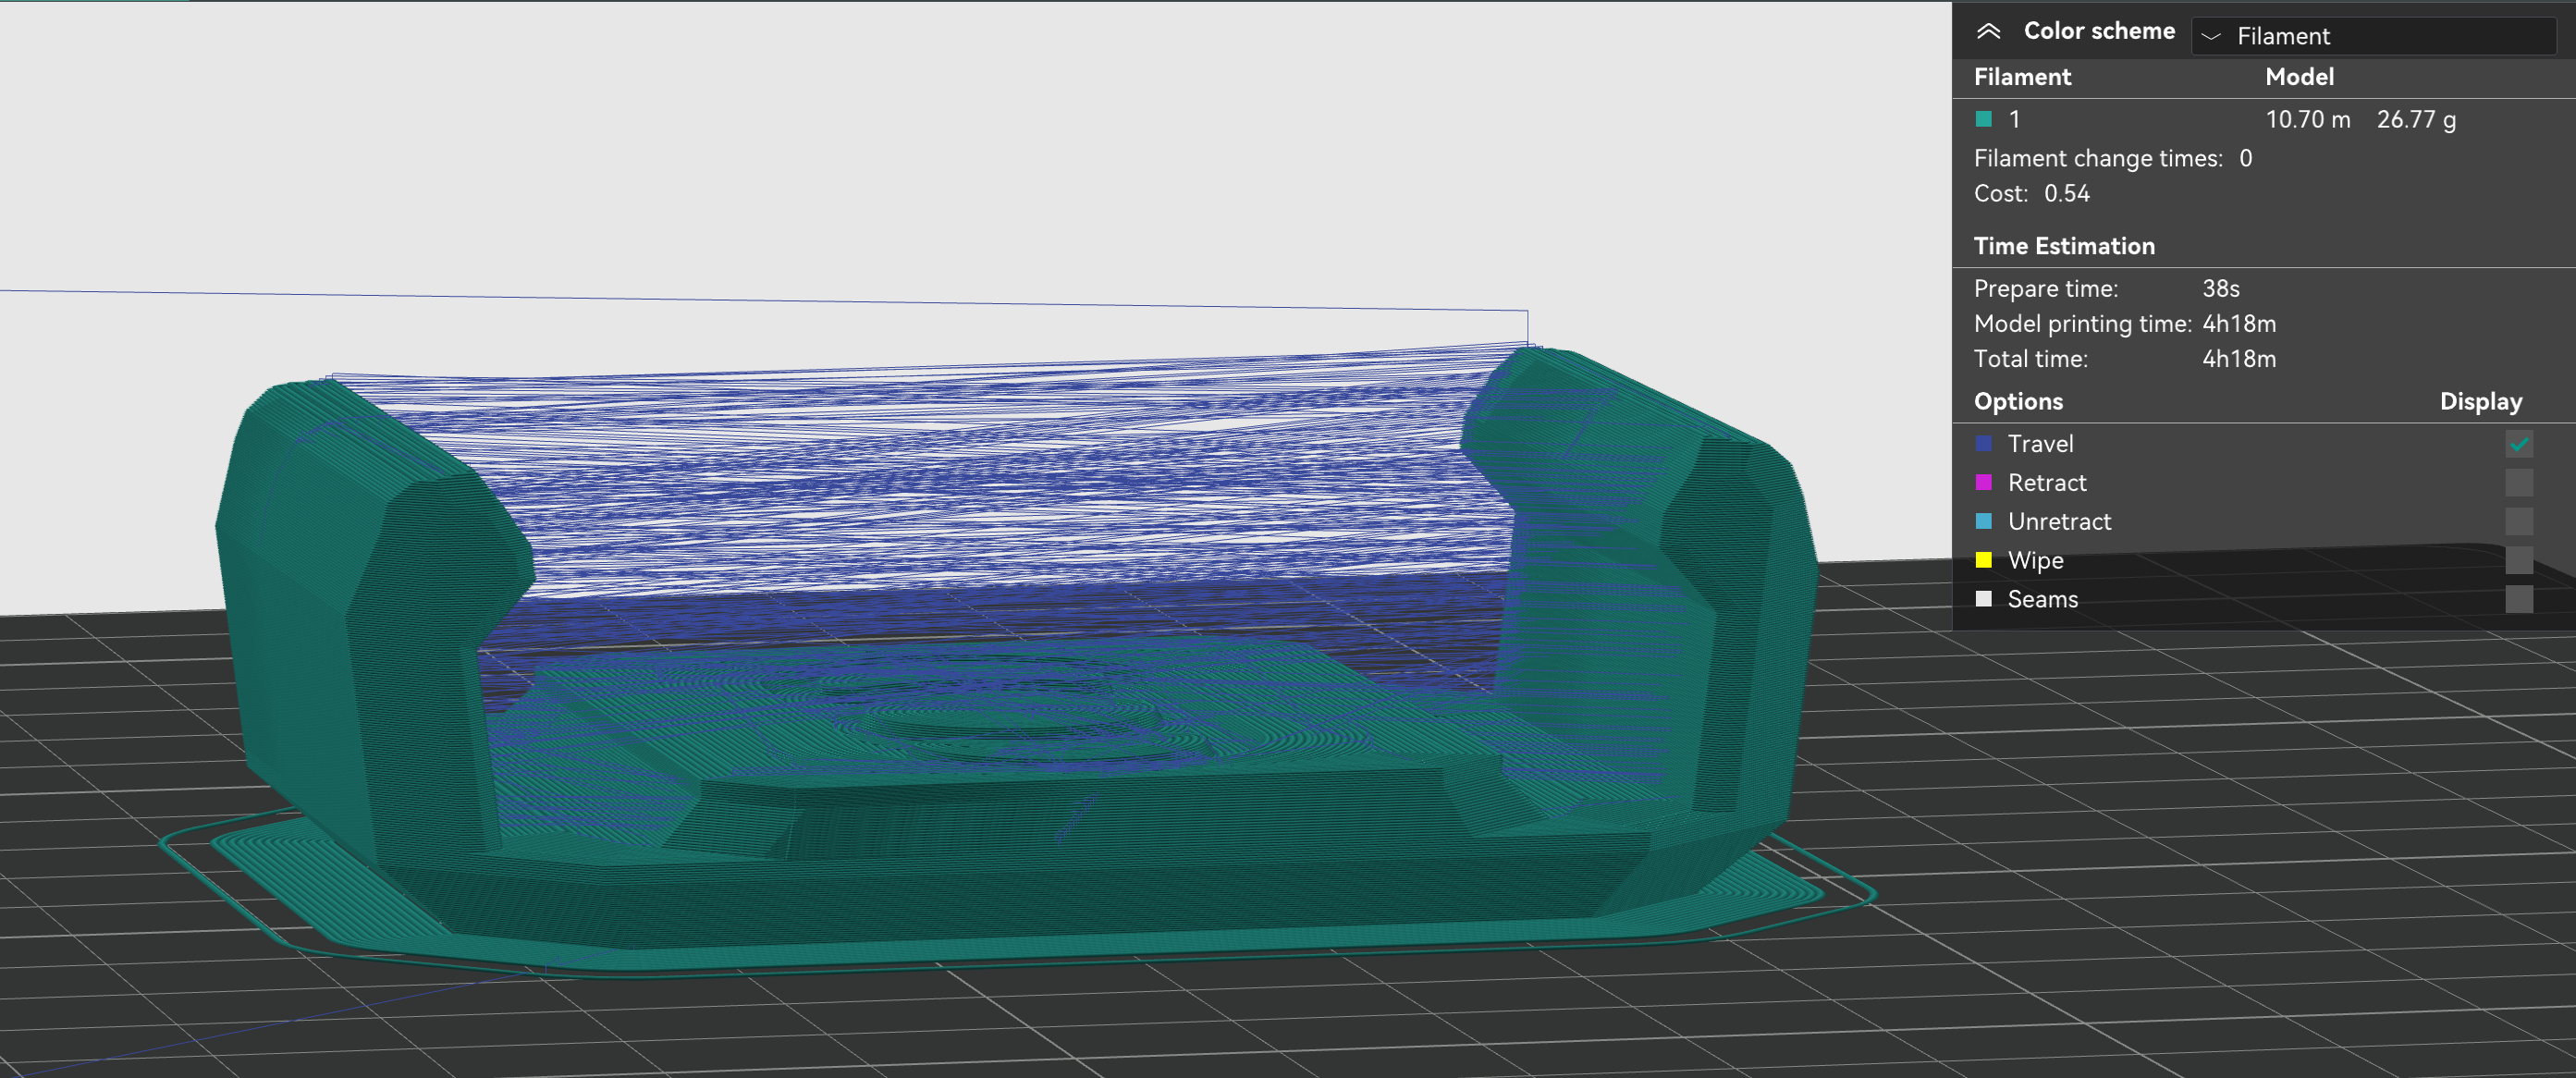Screen dimensions: 2576x1078
Task: Click the yellow Wipe legend square
Action: (x=1984, y=560)
